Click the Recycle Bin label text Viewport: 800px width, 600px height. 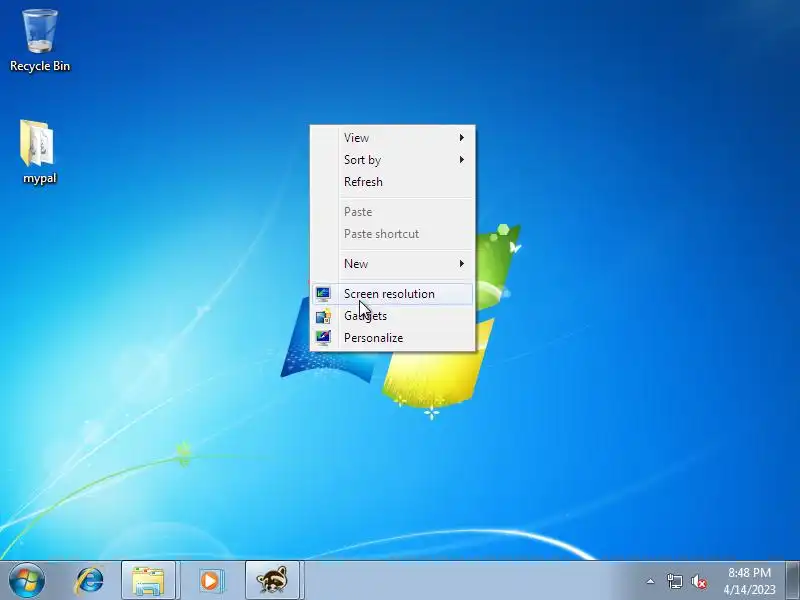40,66
